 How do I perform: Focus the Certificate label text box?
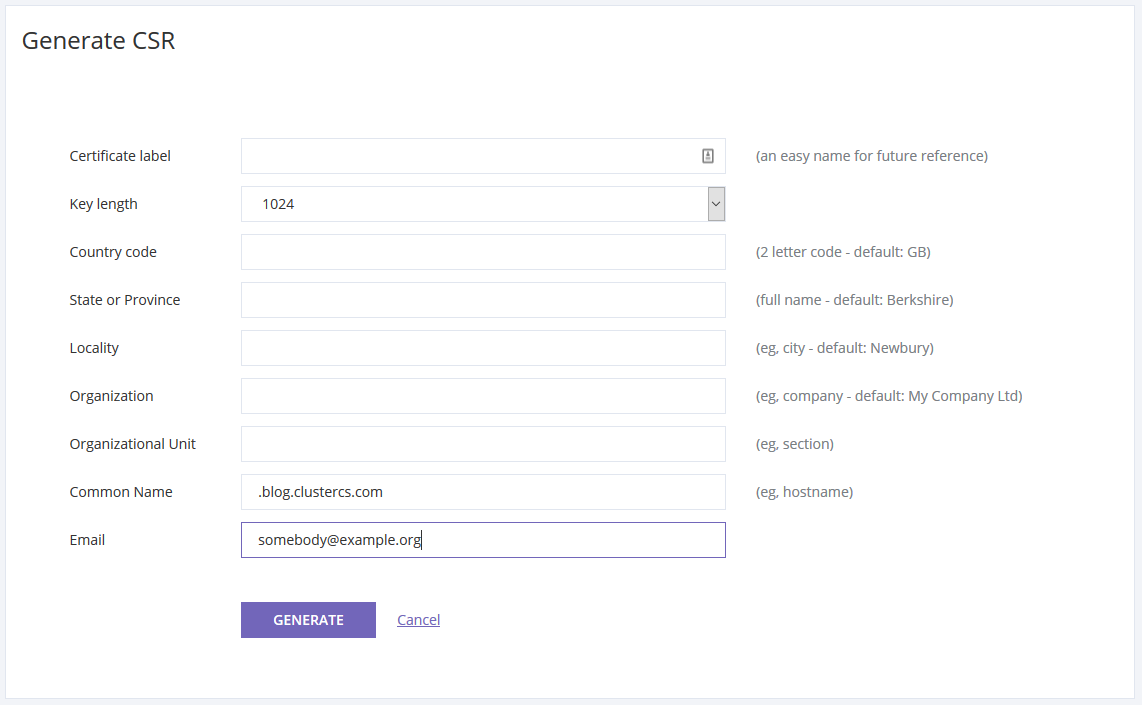pyautogui.click(x=465, y=156)
